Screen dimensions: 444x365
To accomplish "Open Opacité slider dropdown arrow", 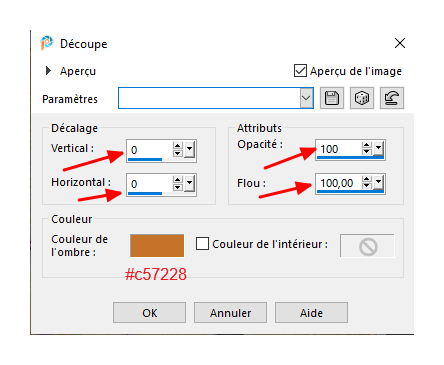I will 379,149.
